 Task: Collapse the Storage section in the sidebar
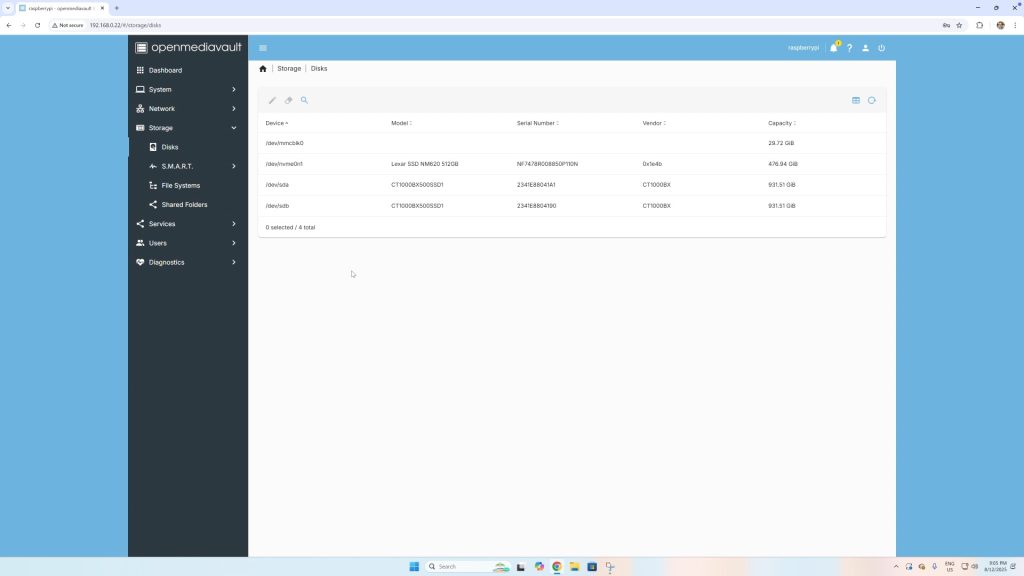pos(186,127)
